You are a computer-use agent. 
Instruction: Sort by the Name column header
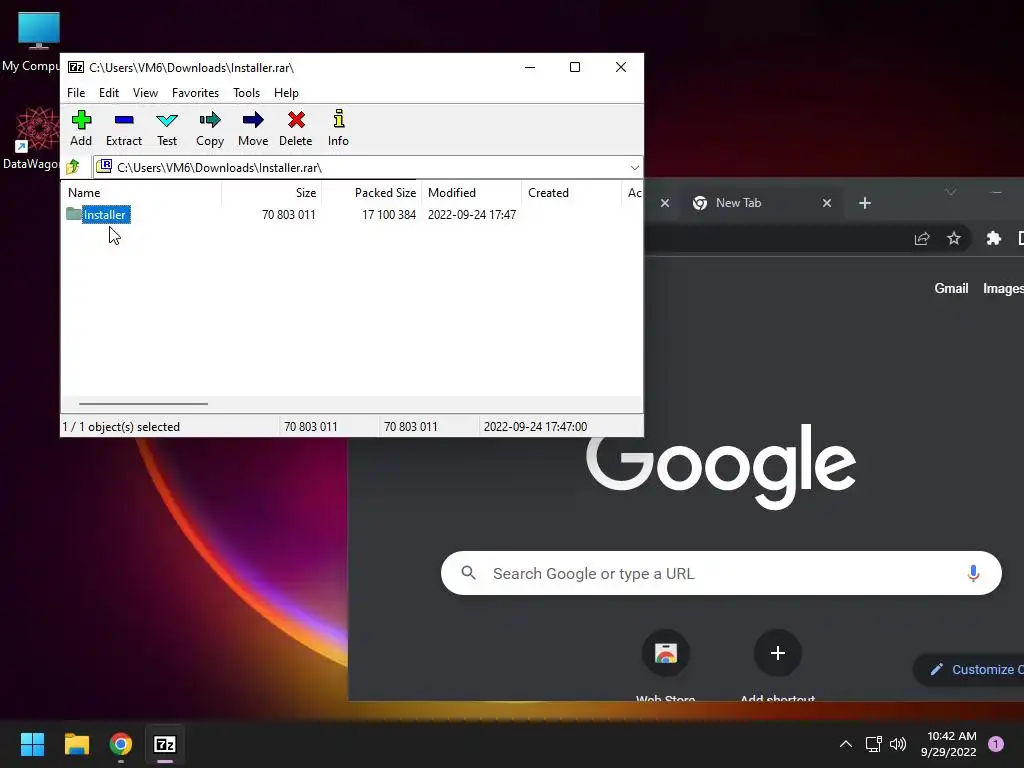click(x=141, y=193)
